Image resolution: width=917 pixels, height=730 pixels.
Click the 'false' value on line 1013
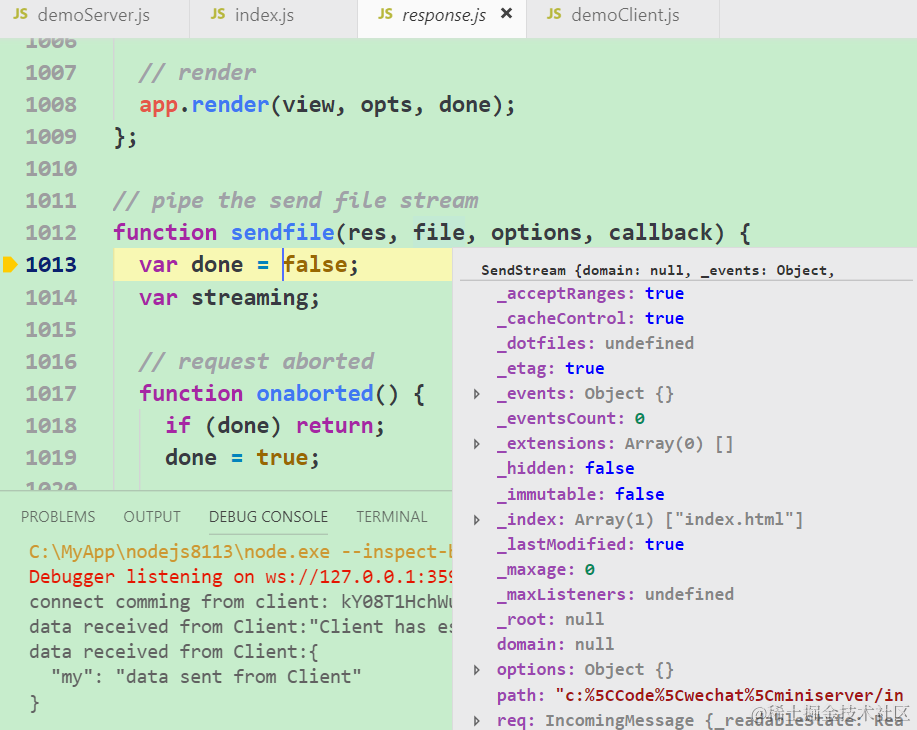(316, 265)
